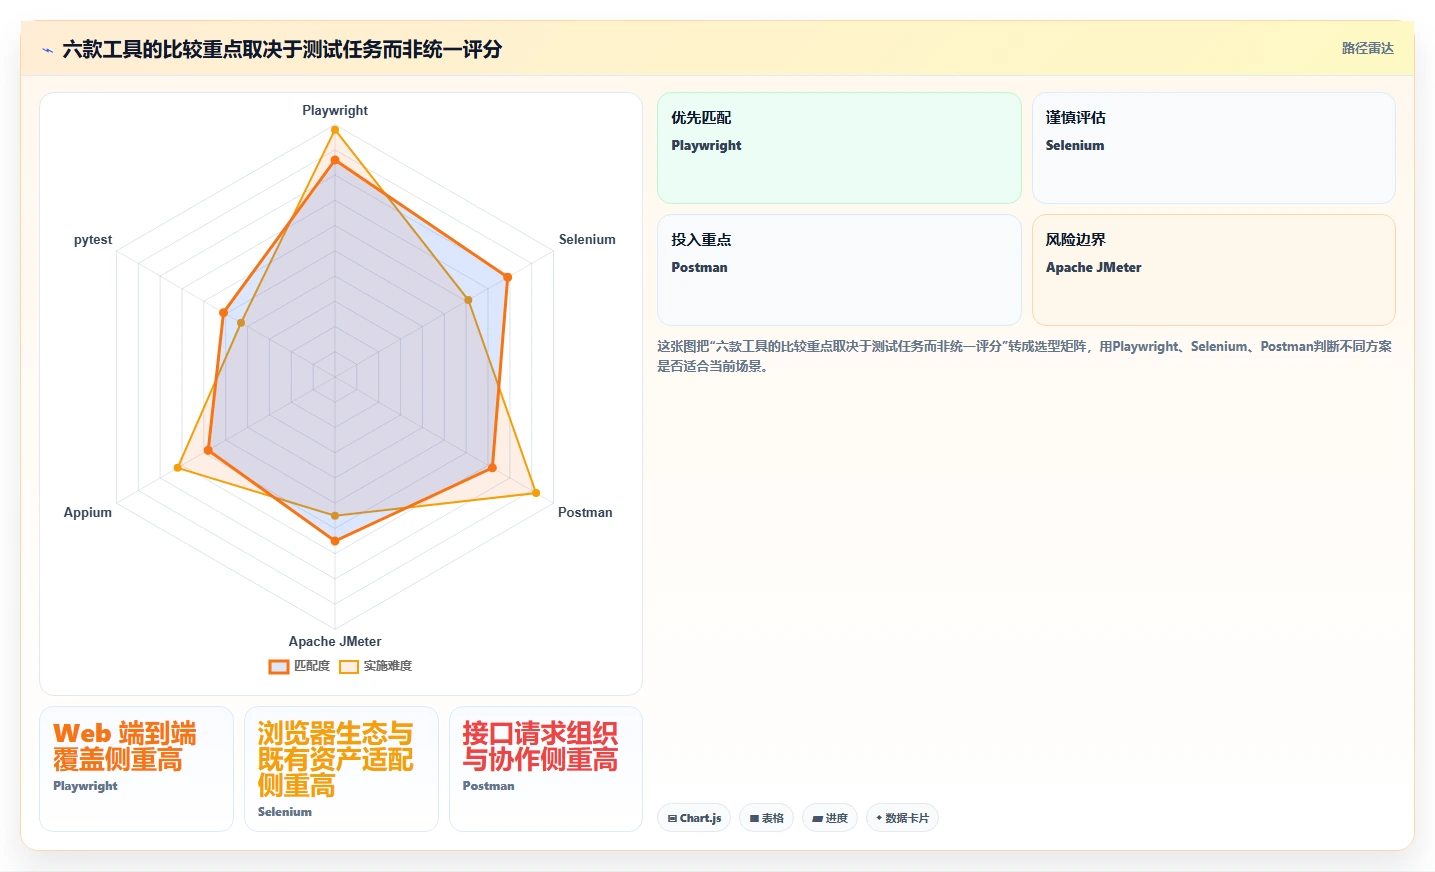Click the icon inside the Chart.js chip
The height and width of the screenshot is (872, 1435).
672,818
